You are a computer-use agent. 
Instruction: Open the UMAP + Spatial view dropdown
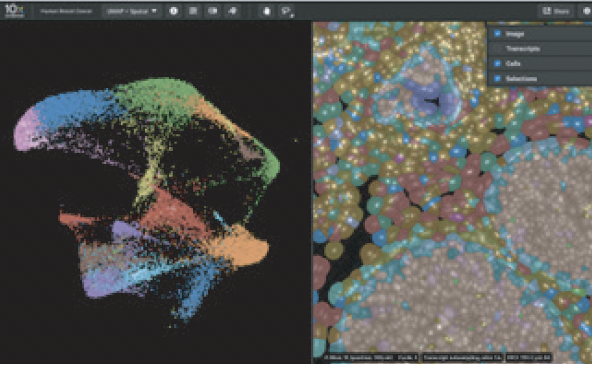pyautogui.click(x=131, y=11)
